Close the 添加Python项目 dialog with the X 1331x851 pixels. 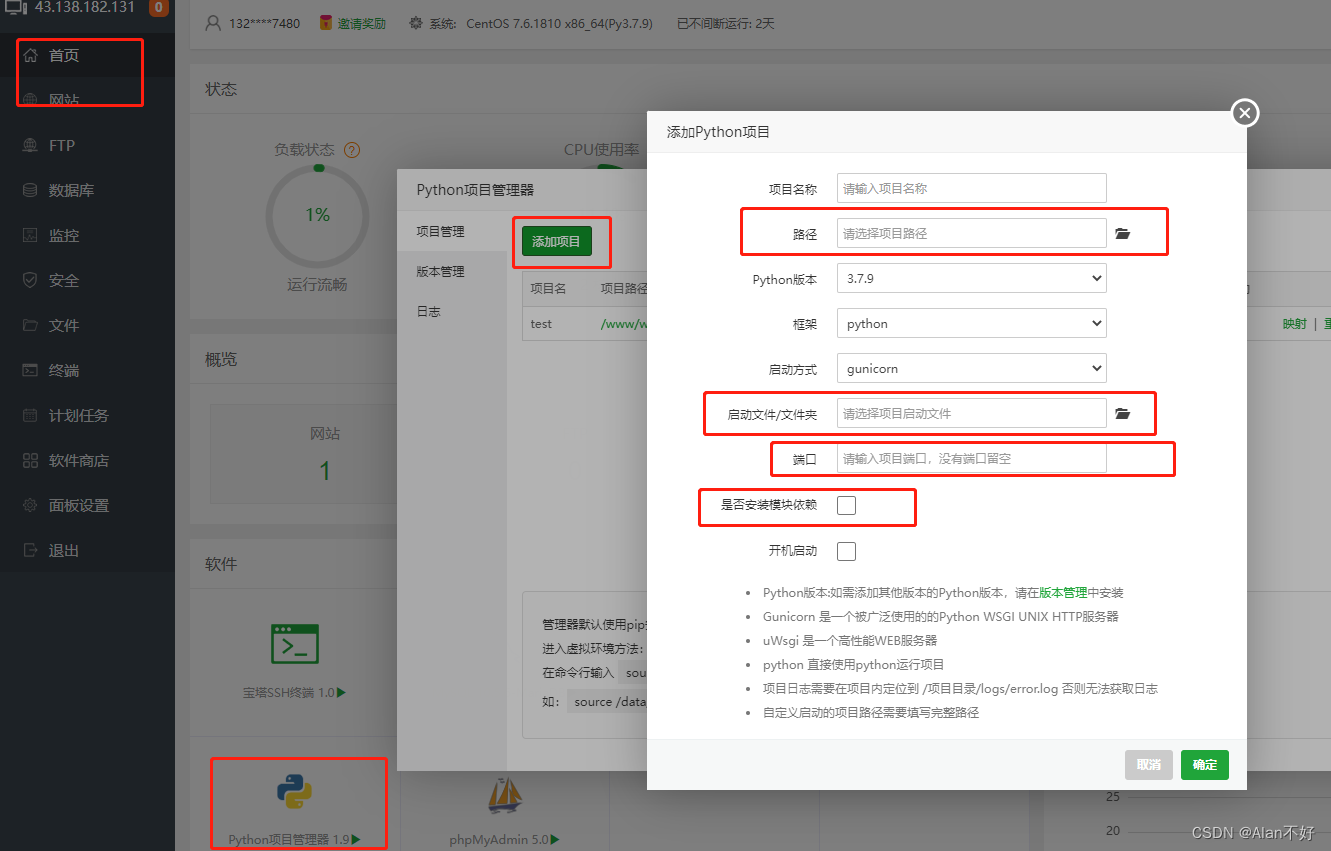point(1244,113)
